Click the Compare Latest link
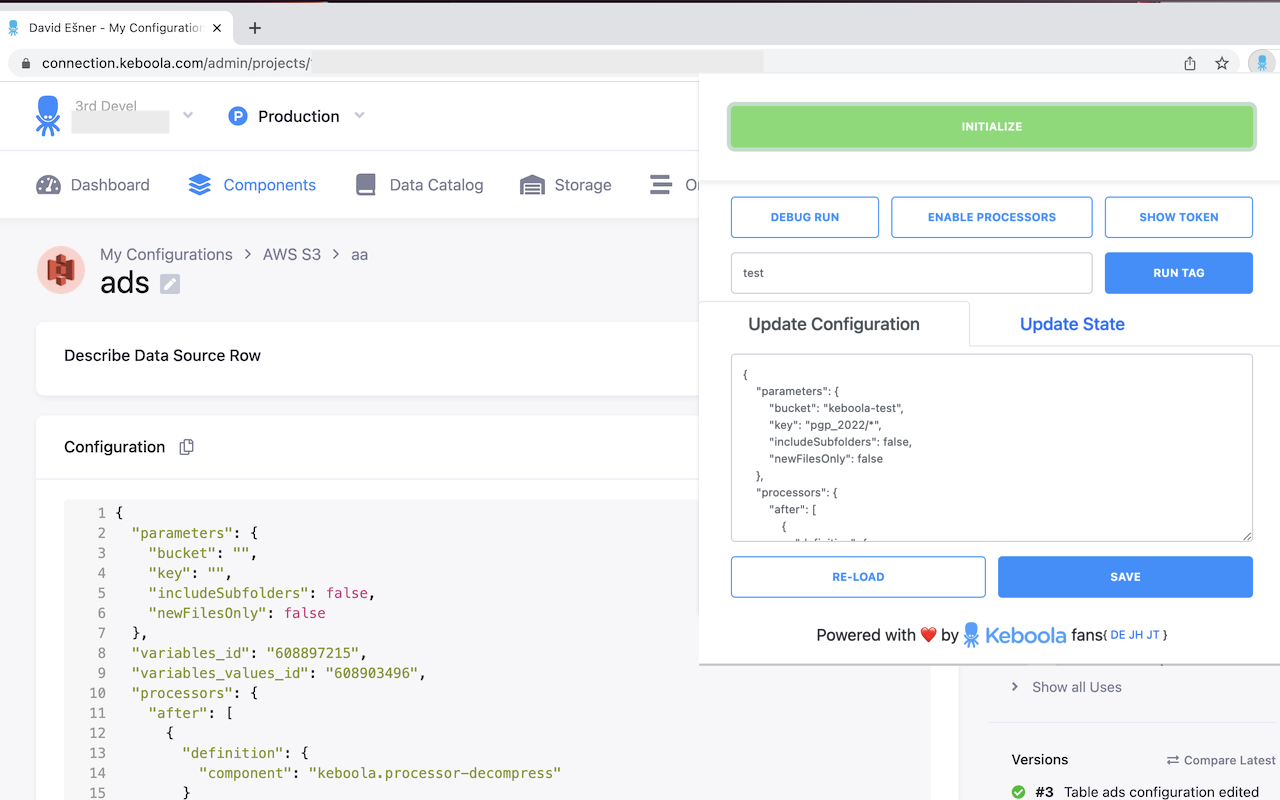This screenshot has height=800, width=1280. pyautogui.click(x=1221, y=760)
